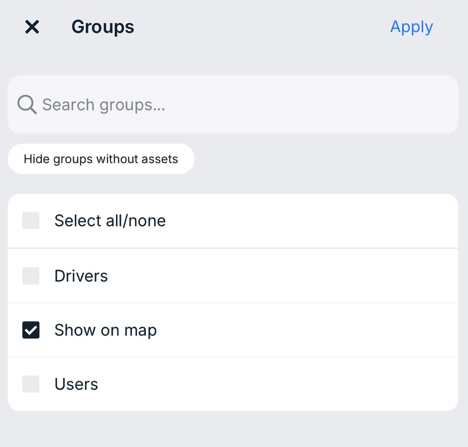This screenshot has height=447, width=468.
Task: Focus the Search groups input field
Action: [233, 105]
